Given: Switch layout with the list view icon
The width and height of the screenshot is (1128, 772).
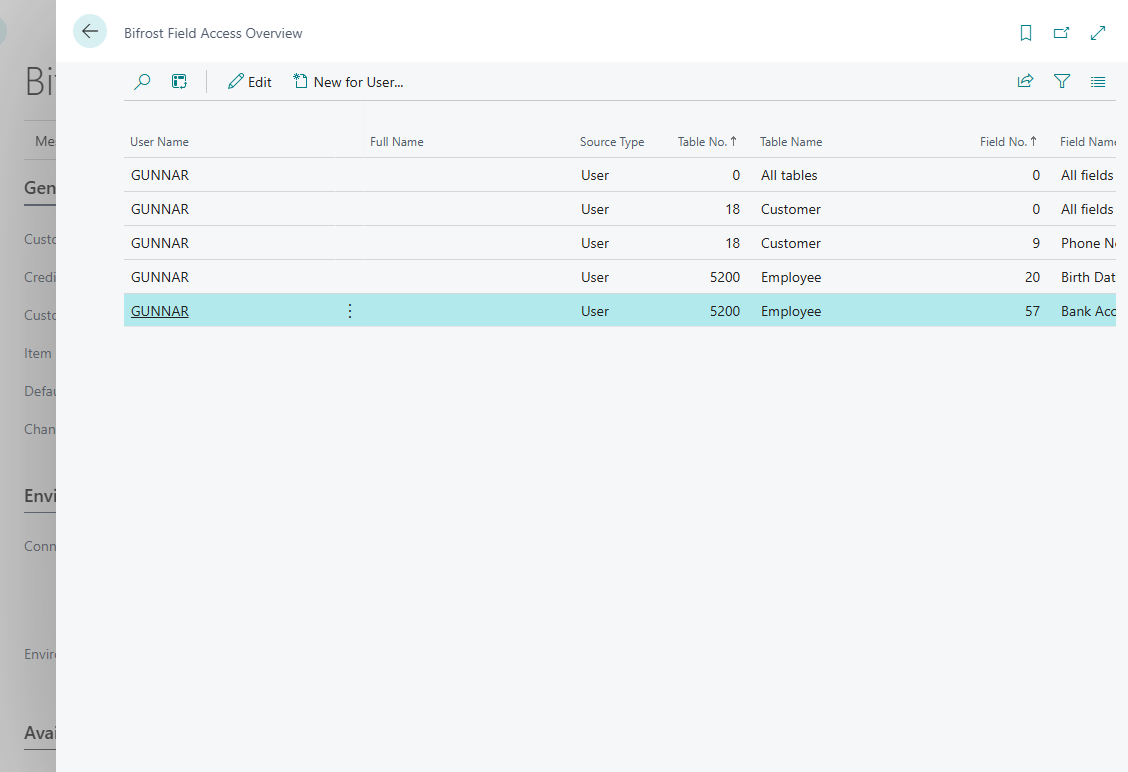Looking at the screenshot, I should (1098, 82).
